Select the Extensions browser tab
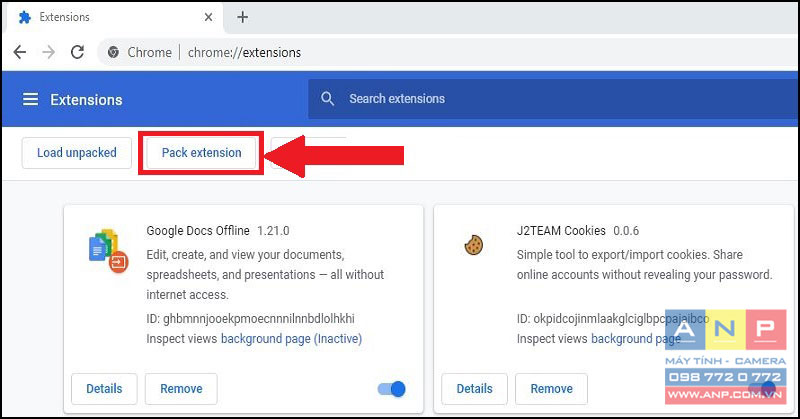The width and height of the screenshot is (800, 419). (x=115, y=17)
